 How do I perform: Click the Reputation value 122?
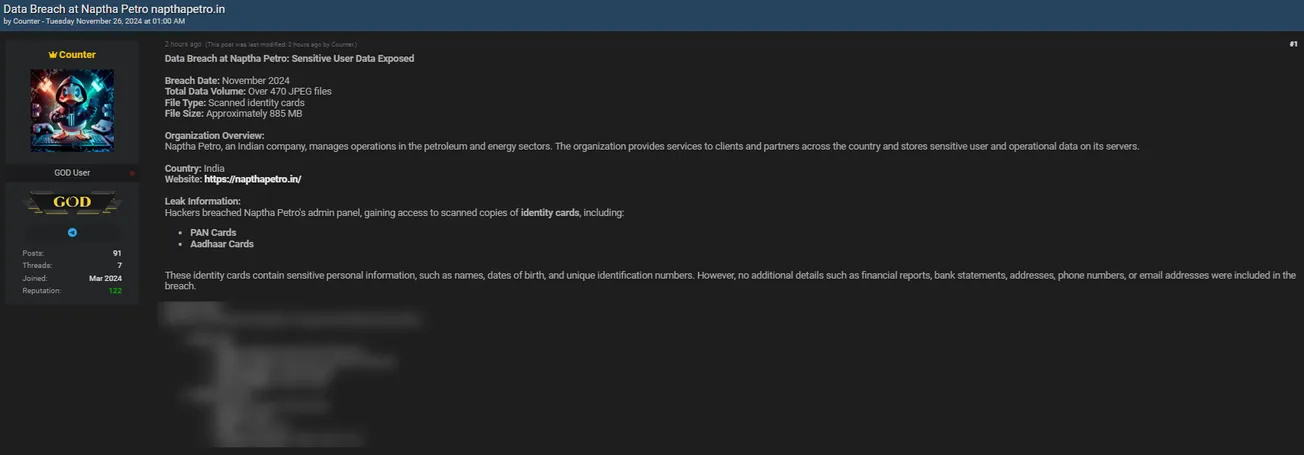tap(115, 290)
